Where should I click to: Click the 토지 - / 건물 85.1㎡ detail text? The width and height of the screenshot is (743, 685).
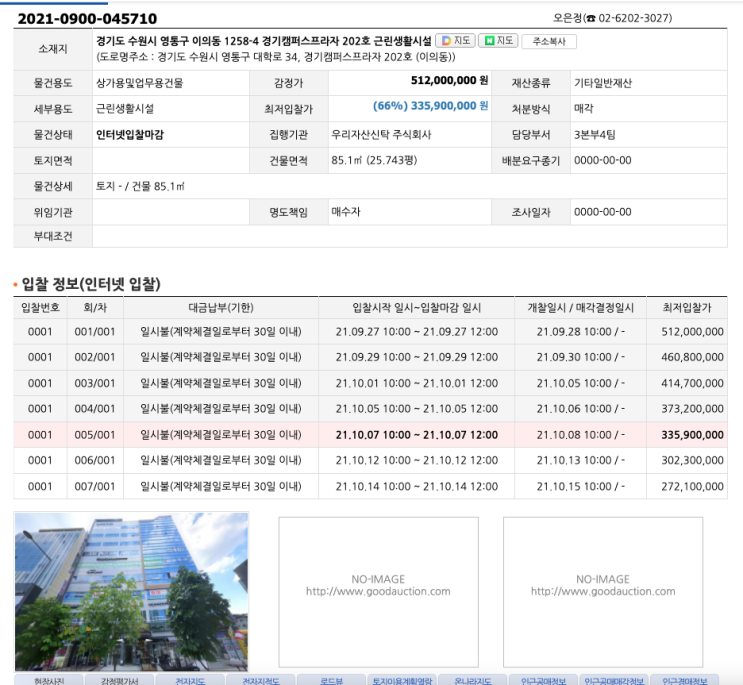[x=140, y=186]
